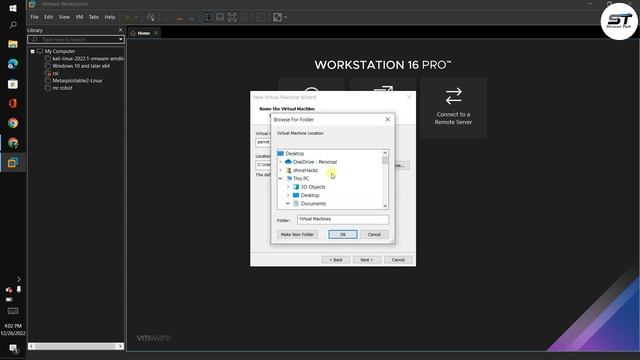Expand the 3D Objects node
This screenshot has height=360, width=640.
click(288, 187)
